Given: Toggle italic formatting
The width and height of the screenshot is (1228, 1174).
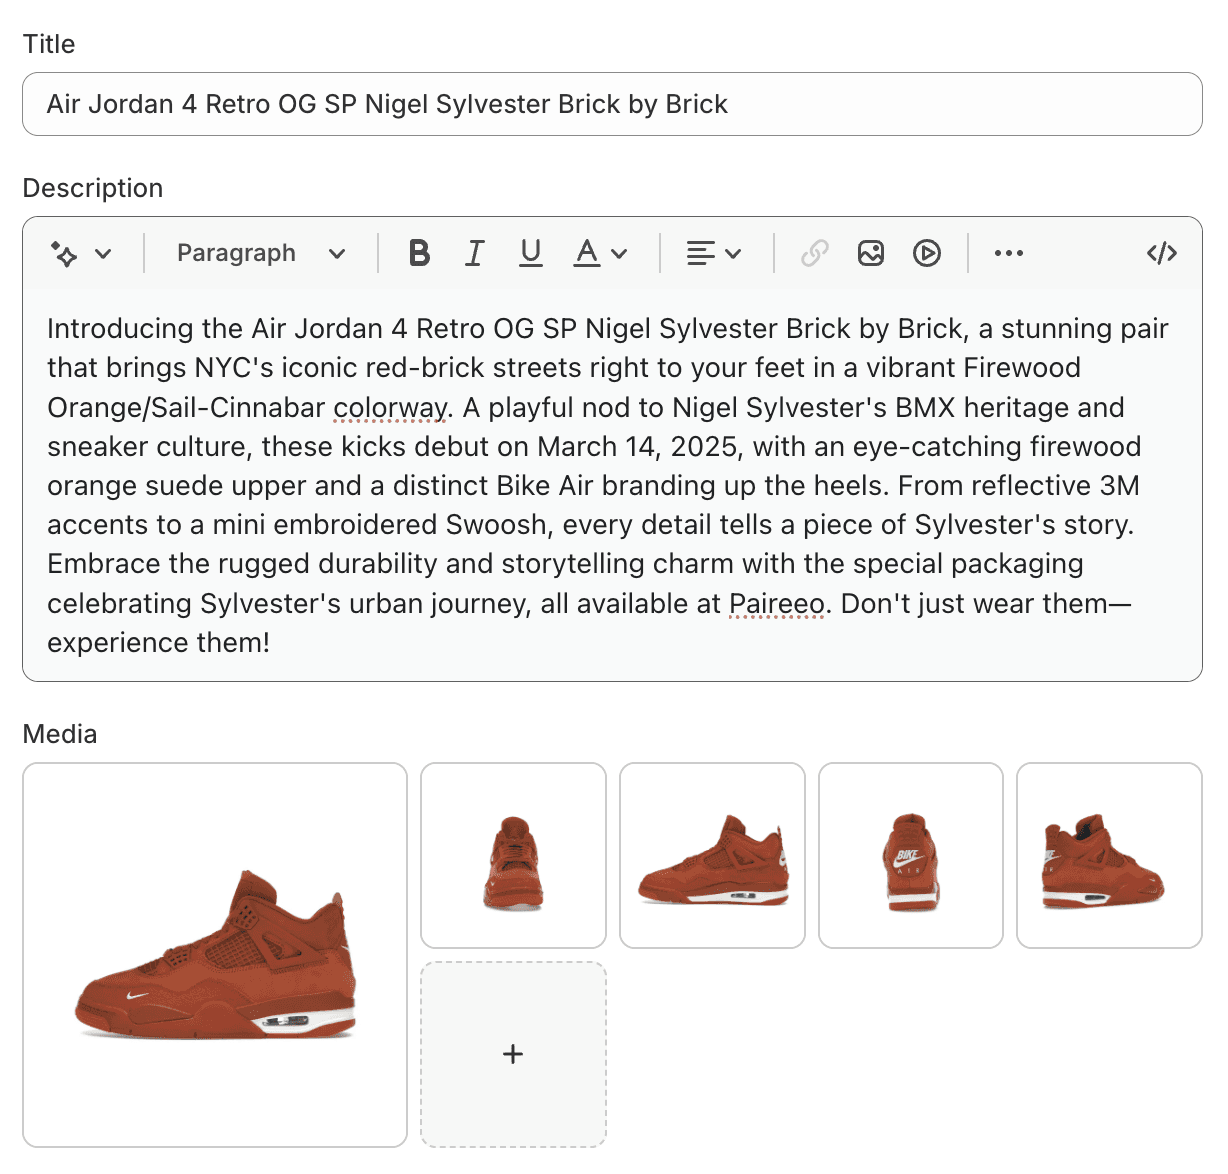Looking at the screenshot, I should 475,253.
